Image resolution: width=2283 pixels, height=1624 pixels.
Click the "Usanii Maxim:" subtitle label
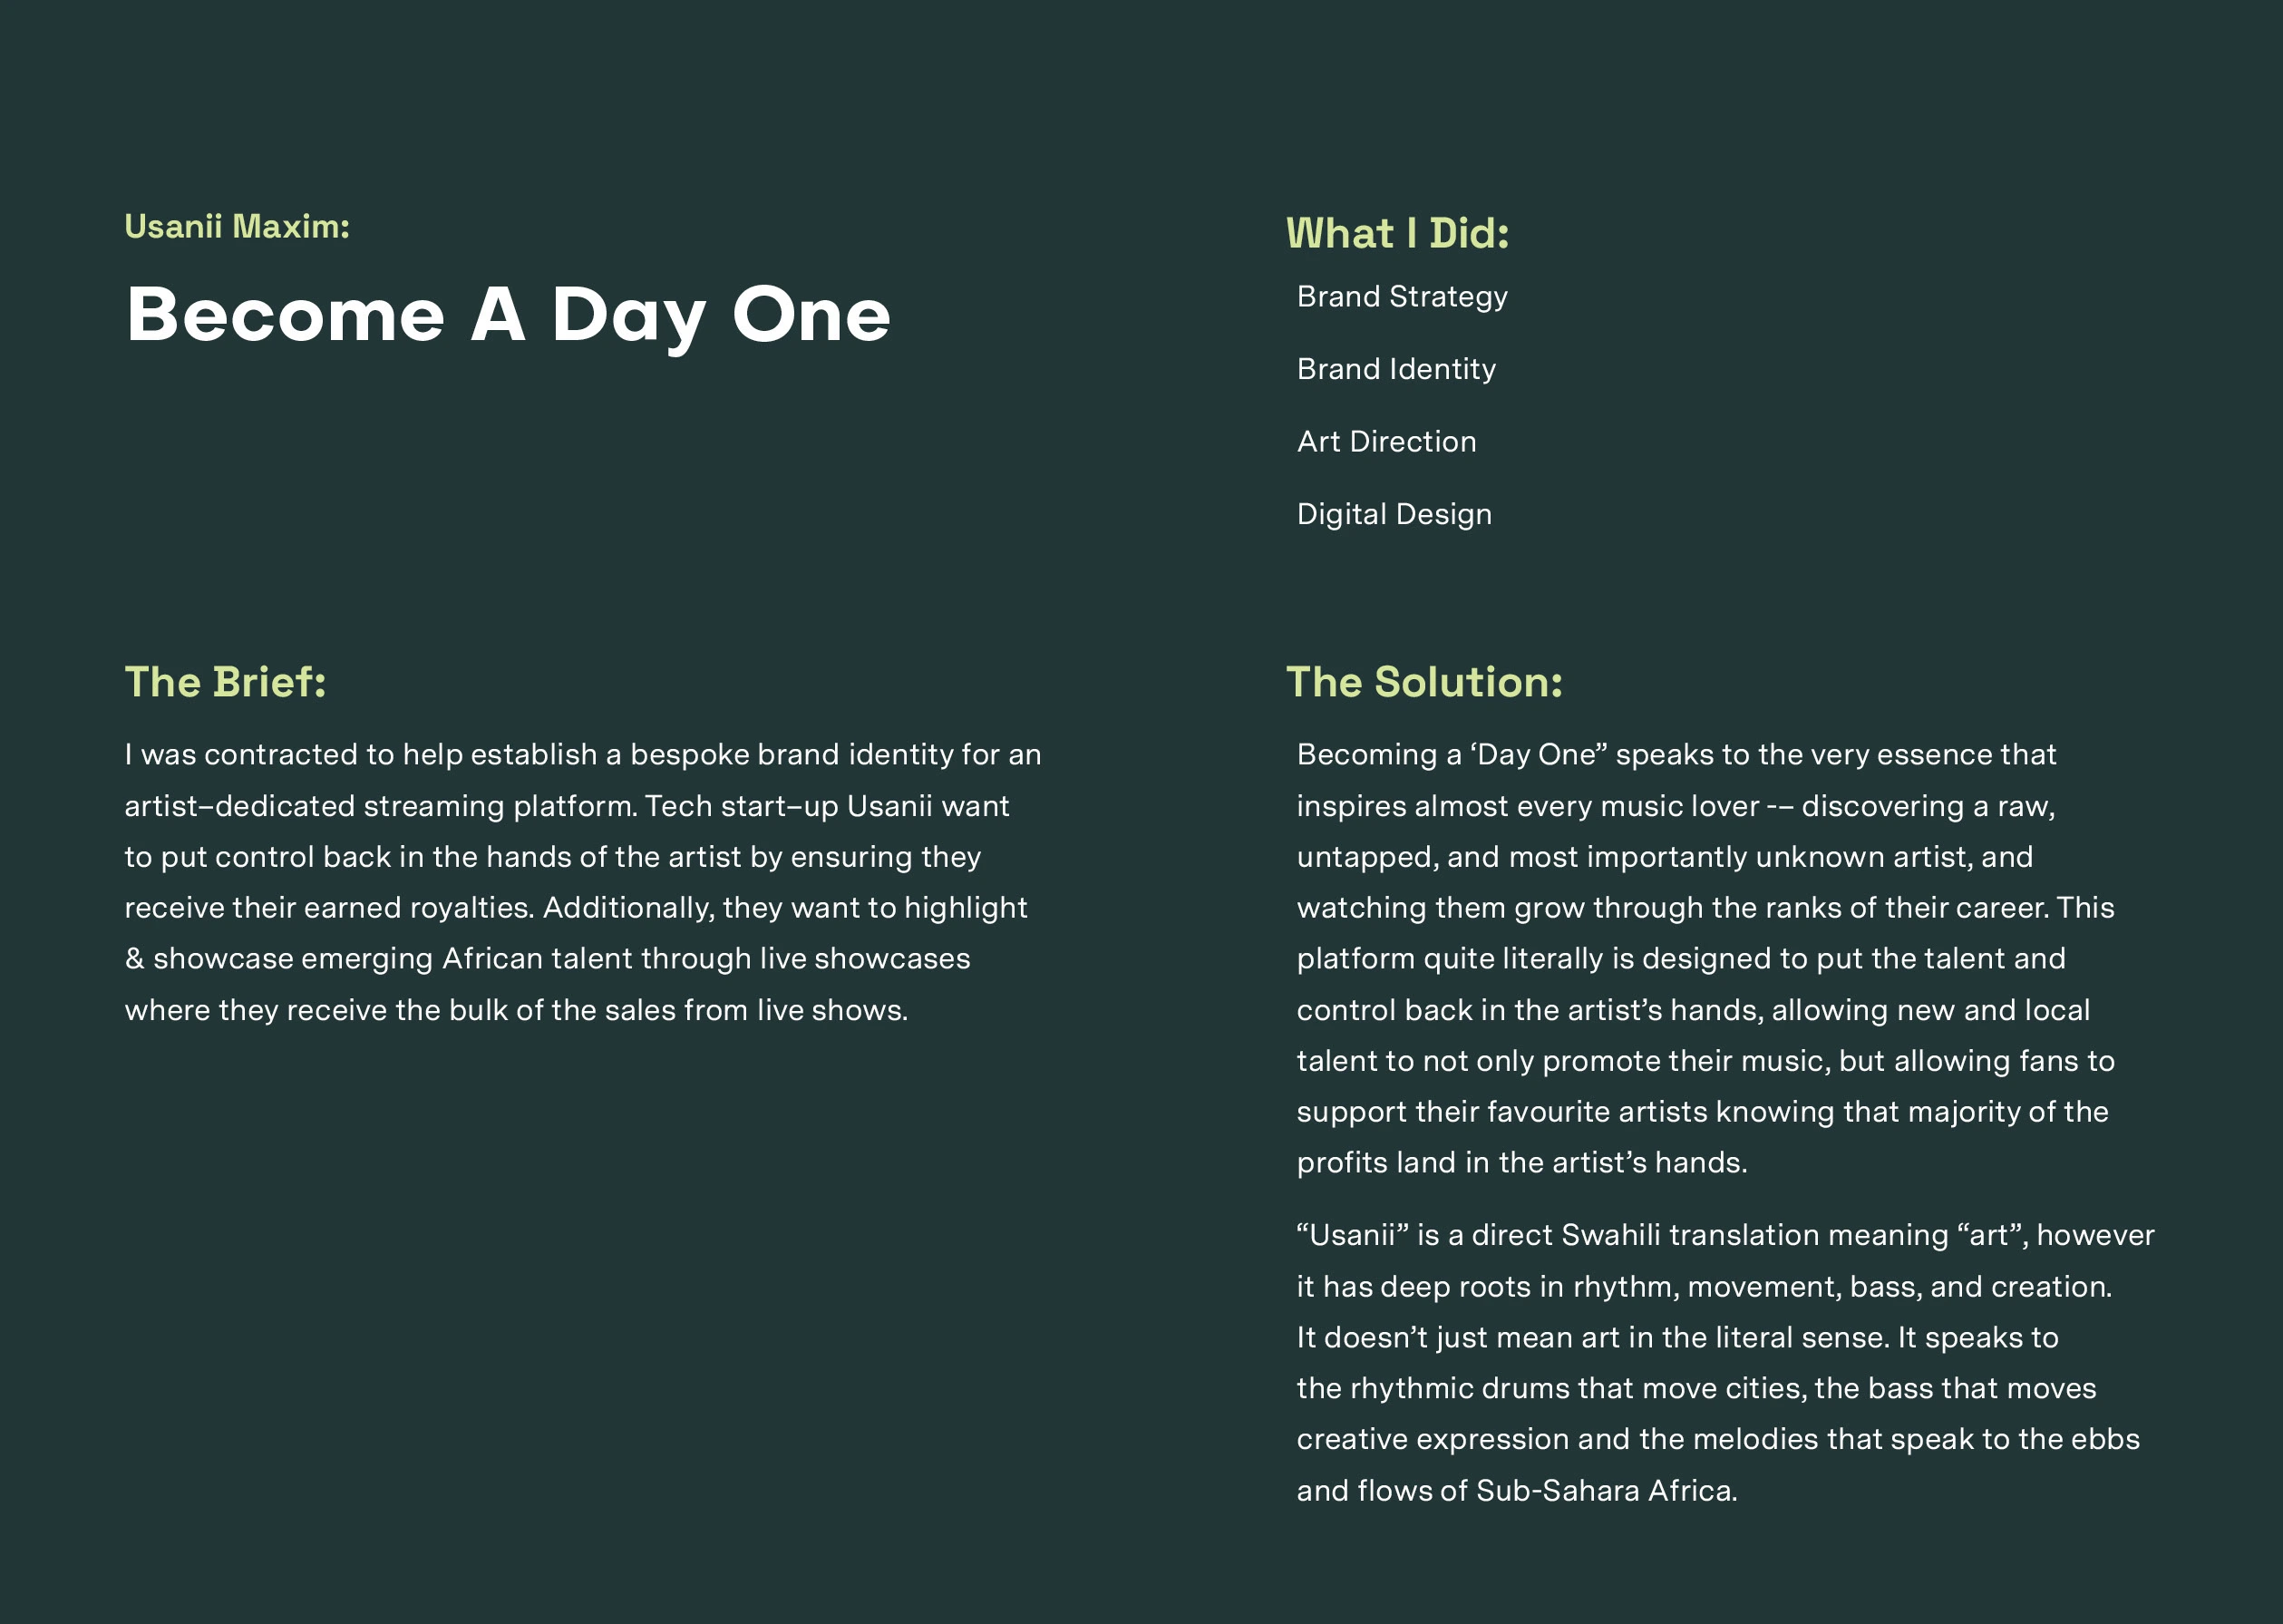click(237, 227)
